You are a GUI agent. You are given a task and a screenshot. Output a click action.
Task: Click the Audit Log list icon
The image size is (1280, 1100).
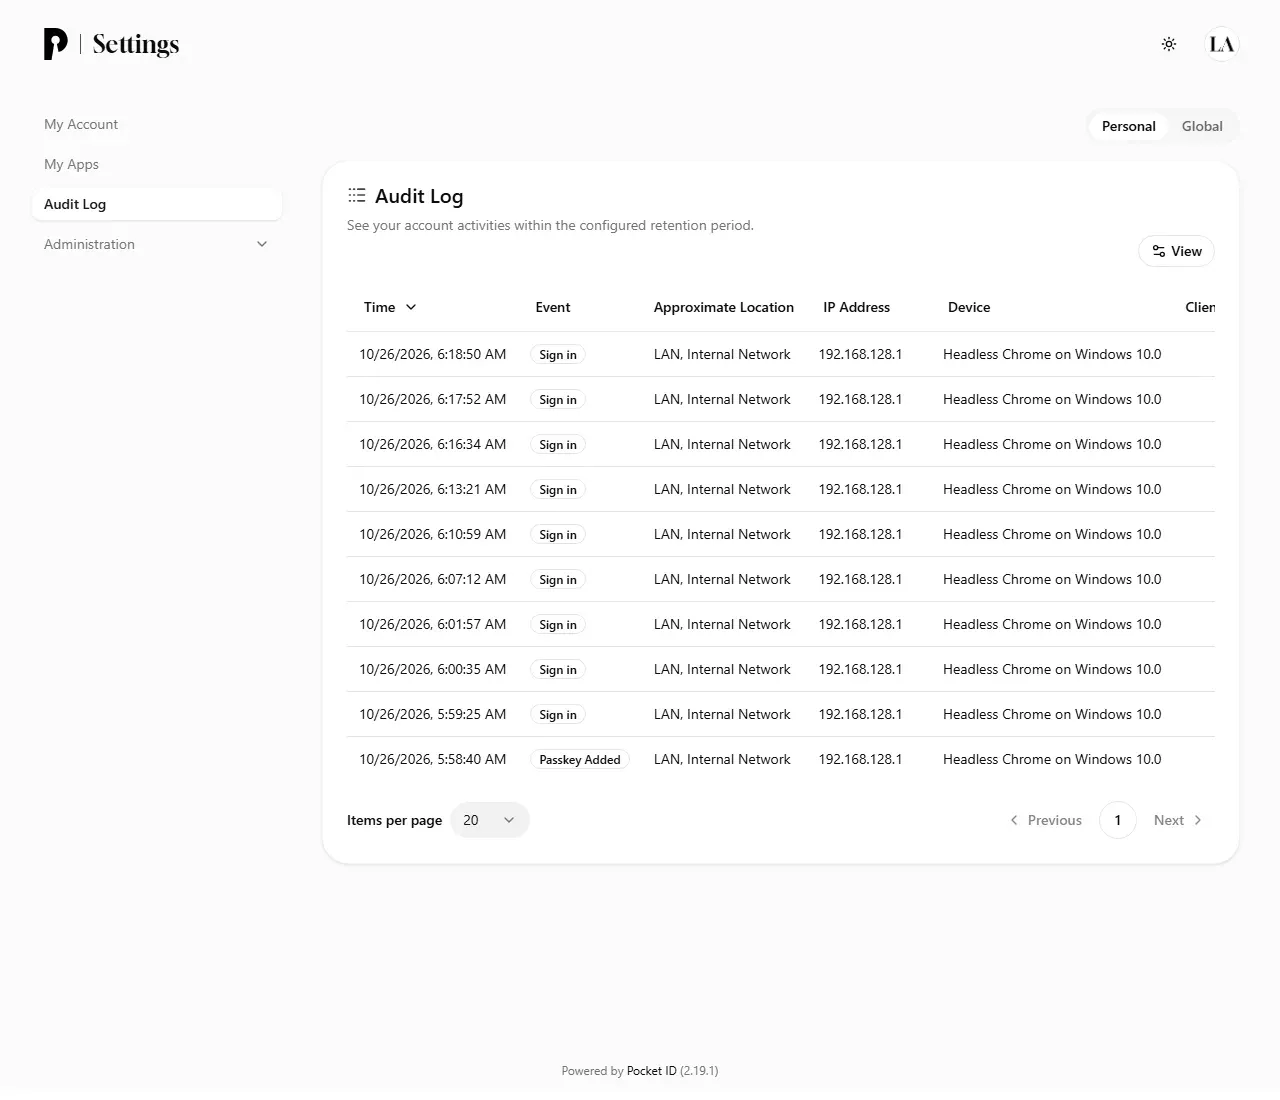[357, 196]
